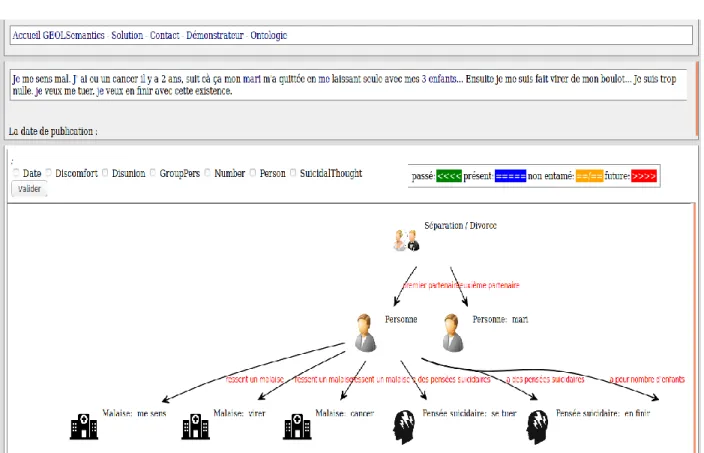The image size is (704, 453).
Task: Click the 'Malaise: cancer' label
Action: pos(344,413)
